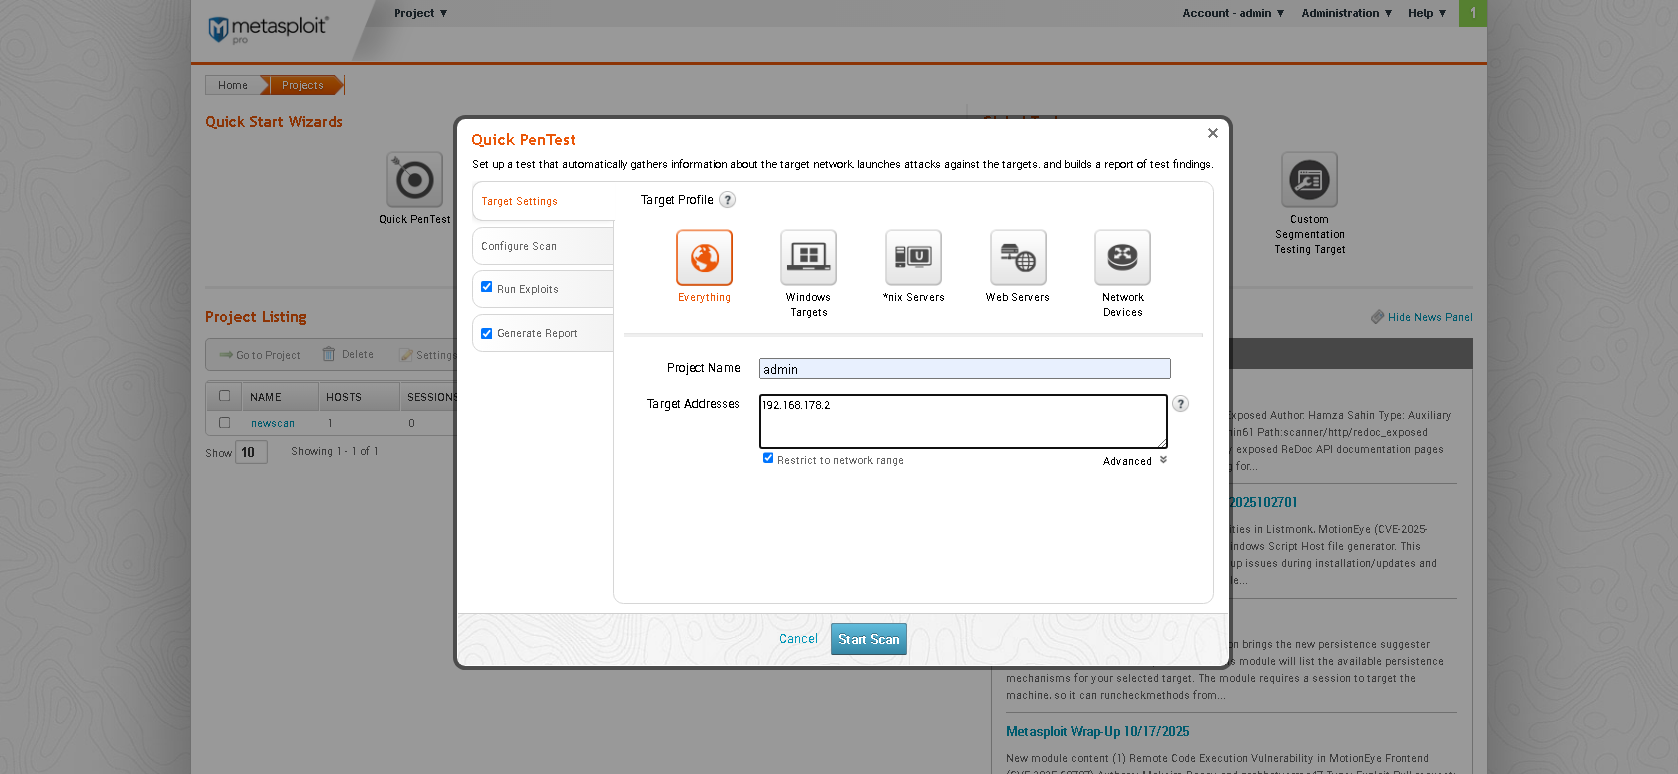Expand the Advanced options section
1678x774 pixels.
coord(1134,461)
